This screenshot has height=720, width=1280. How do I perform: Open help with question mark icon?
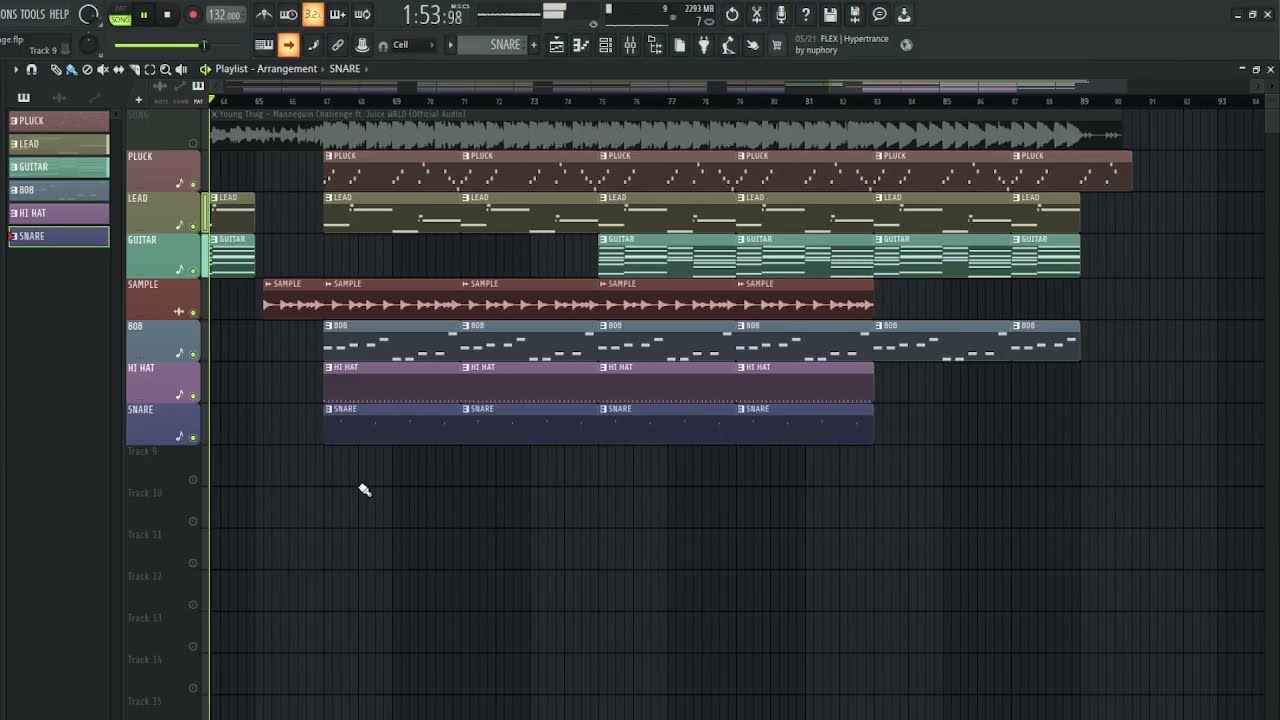806,14
